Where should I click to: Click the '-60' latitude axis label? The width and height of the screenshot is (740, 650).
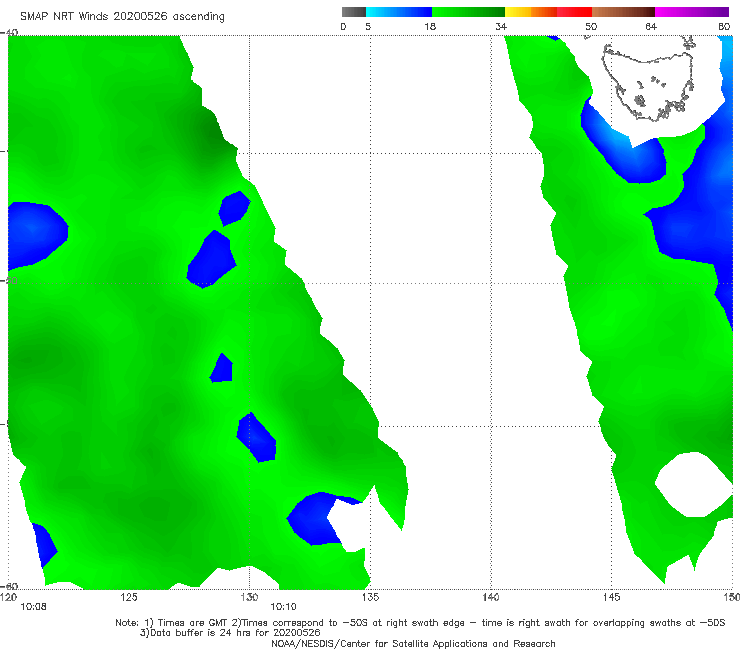click(9, 586)
